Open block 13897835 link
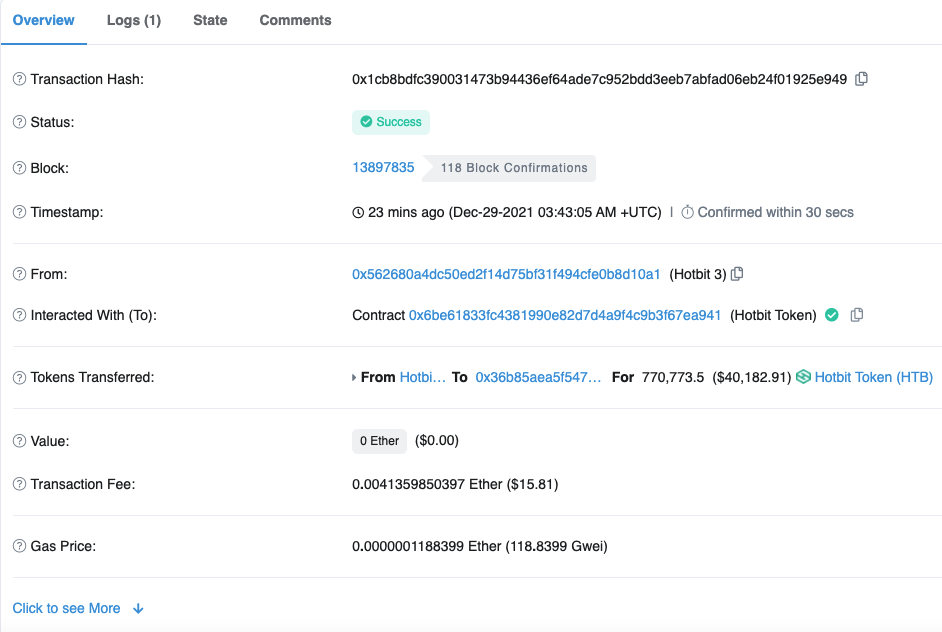Screen dimensions: 942x632 383,167
